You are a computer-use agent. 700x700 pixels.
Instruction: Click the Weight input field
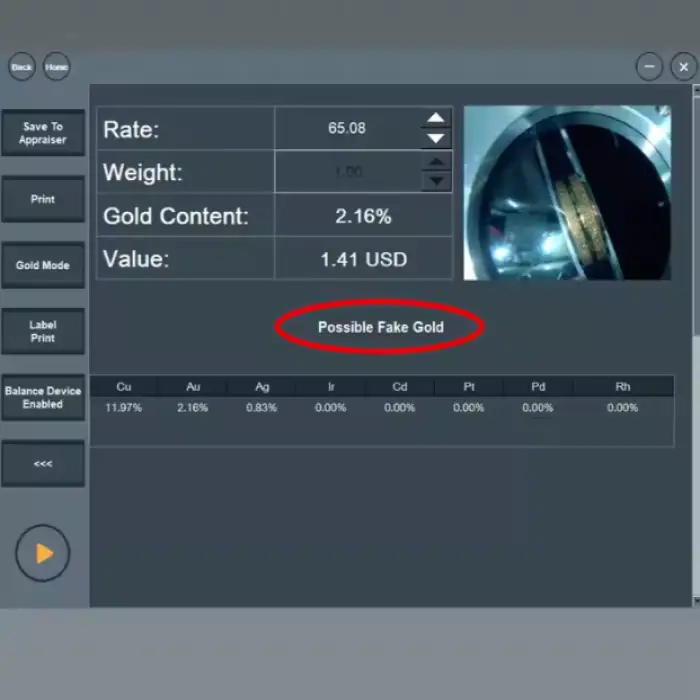[x=347, y=172]
